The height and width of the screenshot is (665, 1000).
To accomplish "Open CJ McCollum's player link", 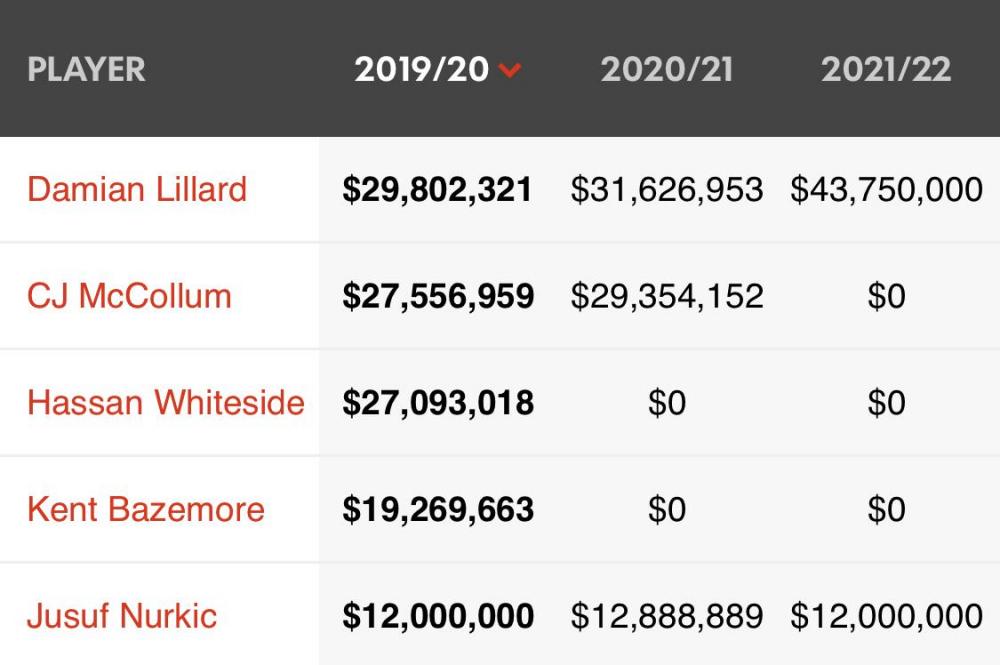I will [129, 296].
